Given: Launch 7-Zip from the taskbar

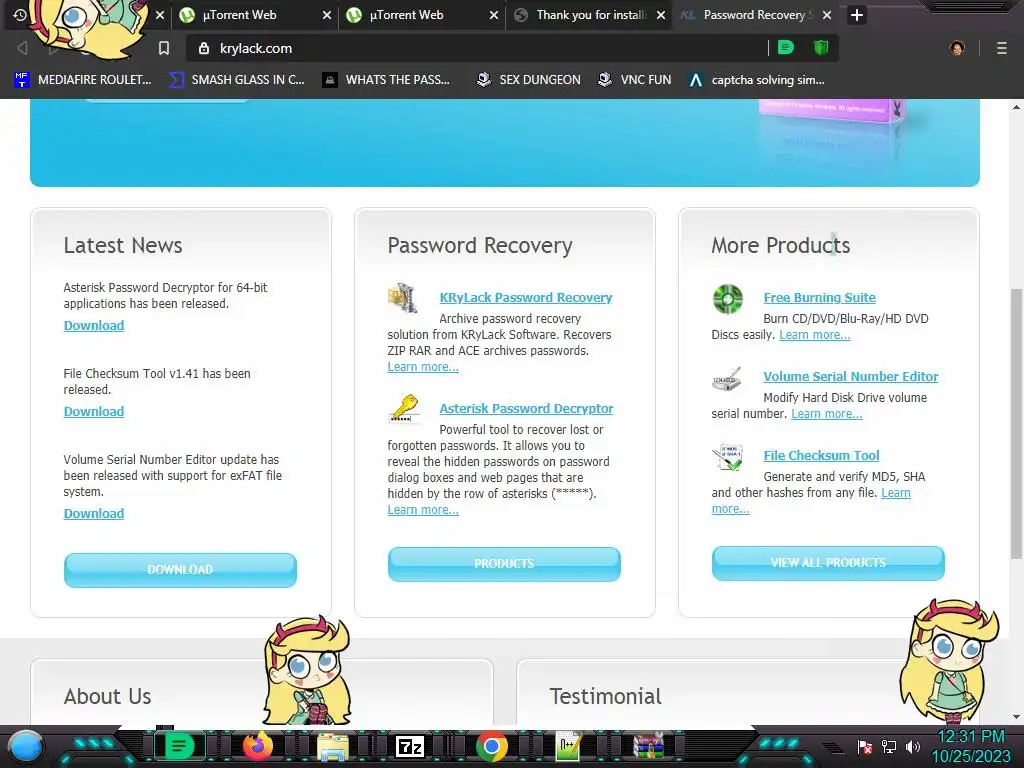Looking at the screenshot, I should point(410,746).
